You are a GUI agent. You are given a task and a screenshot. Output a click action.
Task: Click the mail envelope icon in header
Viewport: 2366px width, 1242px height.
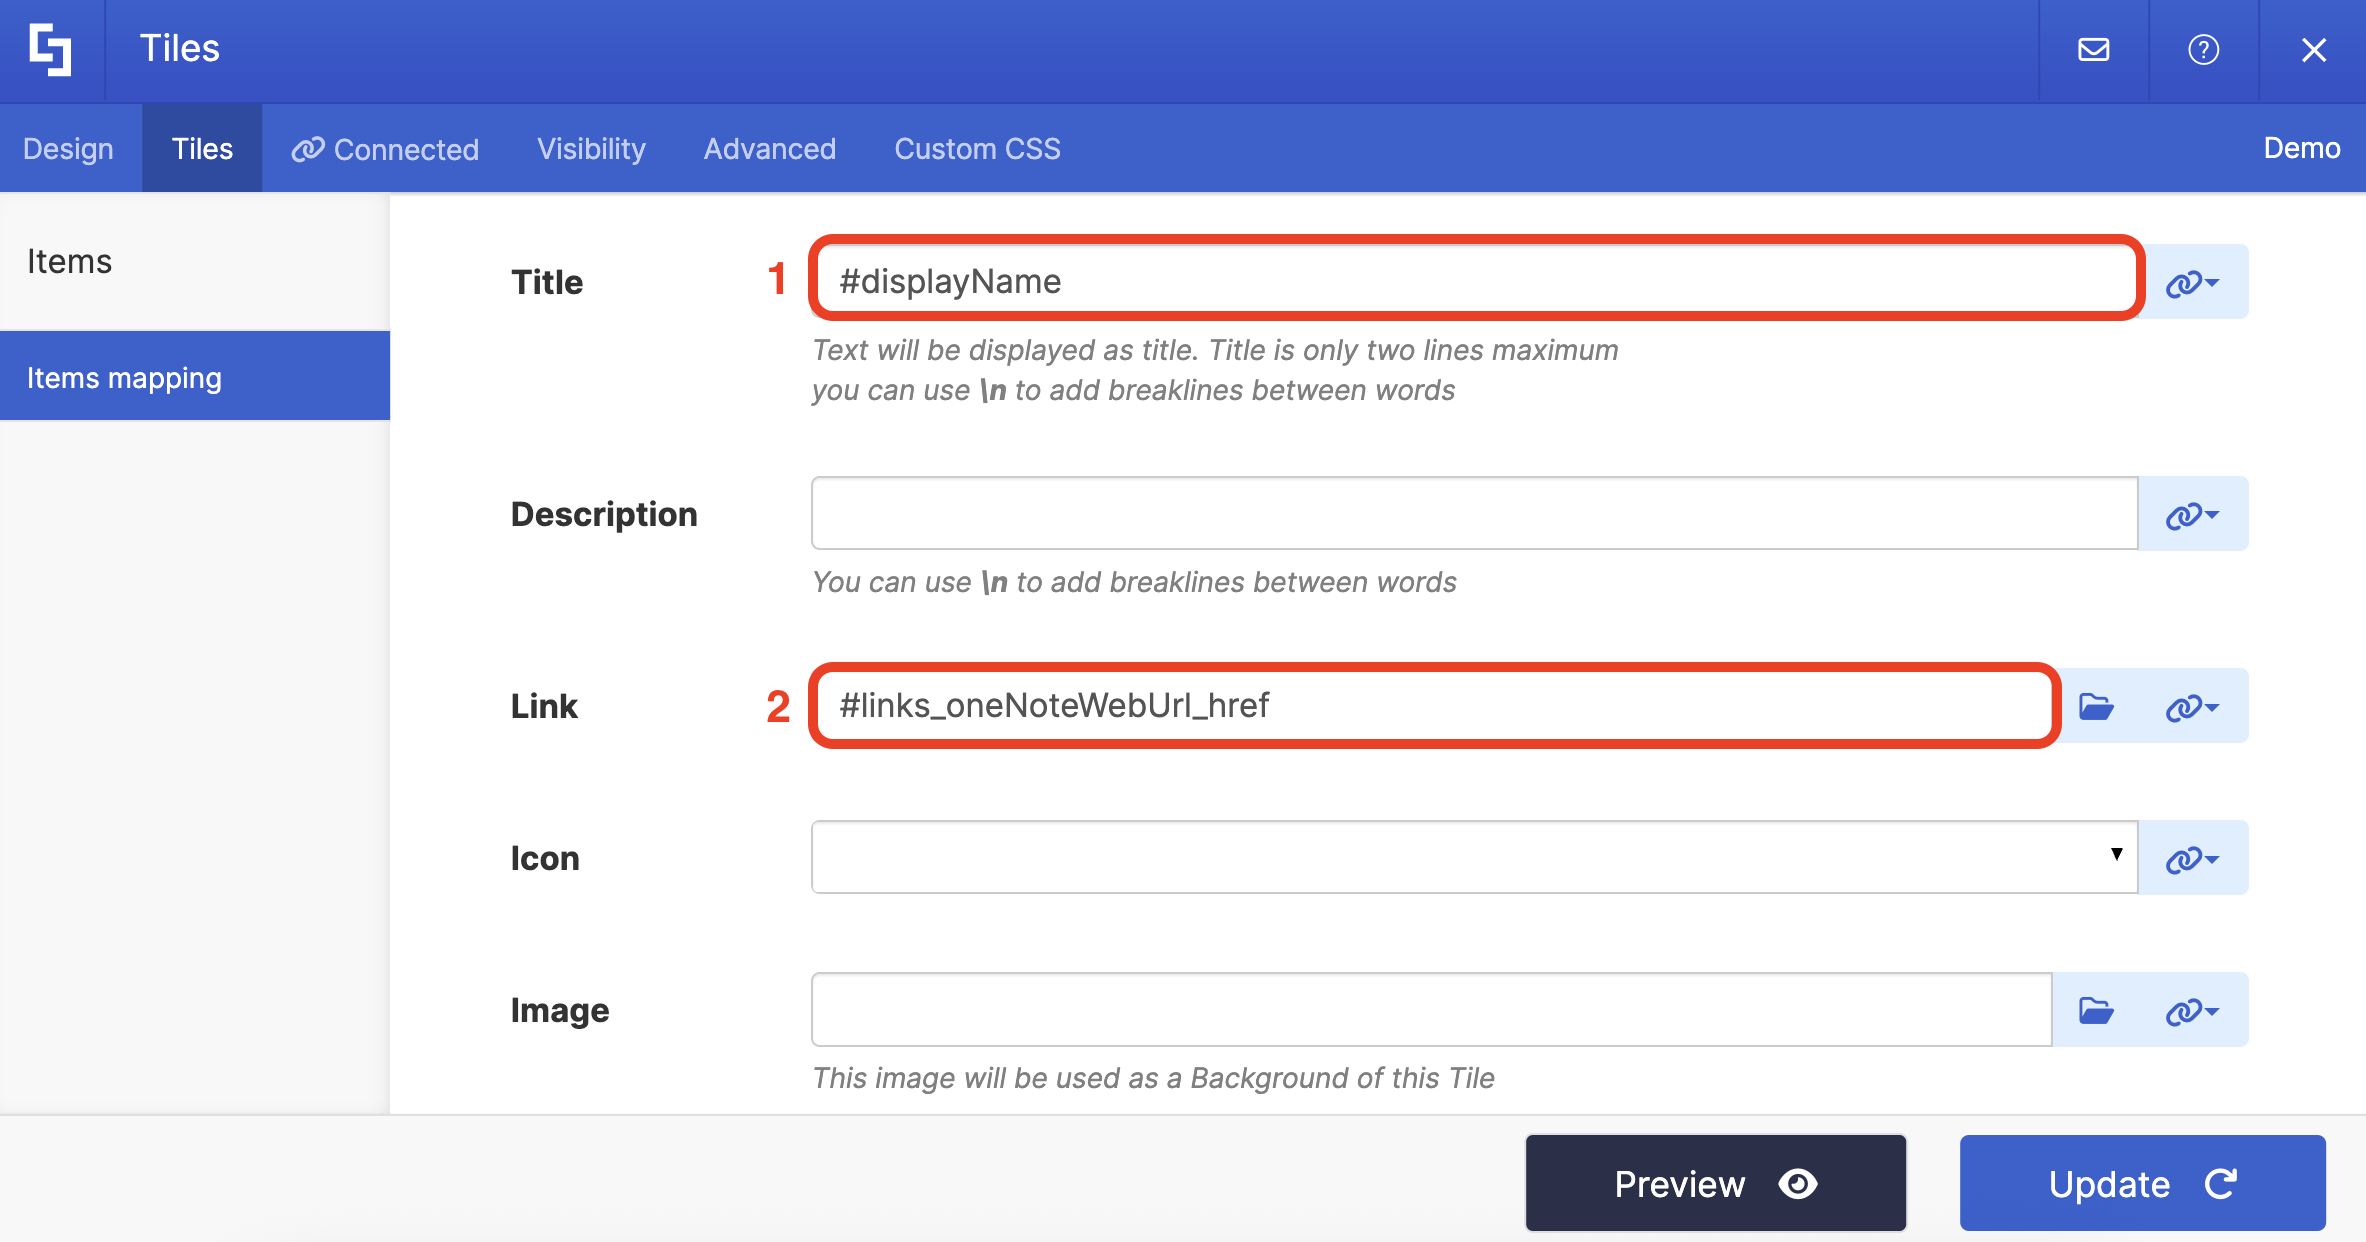pyautogui.click(x=2093, y=49)
